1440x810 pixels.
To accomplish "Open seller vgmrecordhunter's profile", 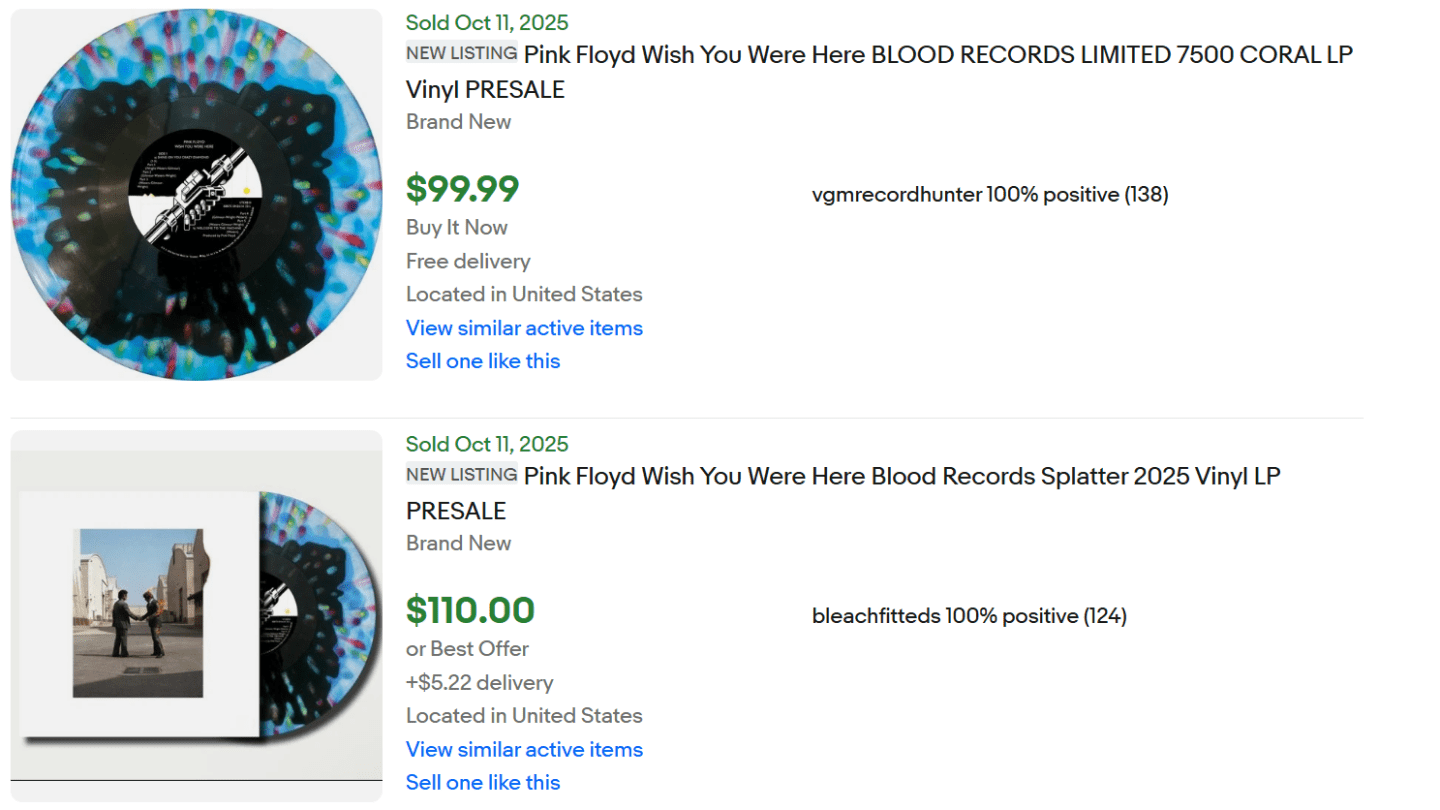I will pos(896,194).
